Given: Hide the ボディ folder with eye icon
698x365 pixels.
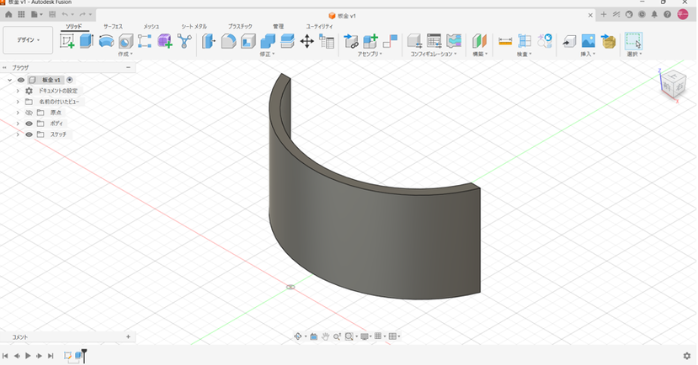Looking at the screenshot, I should click(29, 124).
